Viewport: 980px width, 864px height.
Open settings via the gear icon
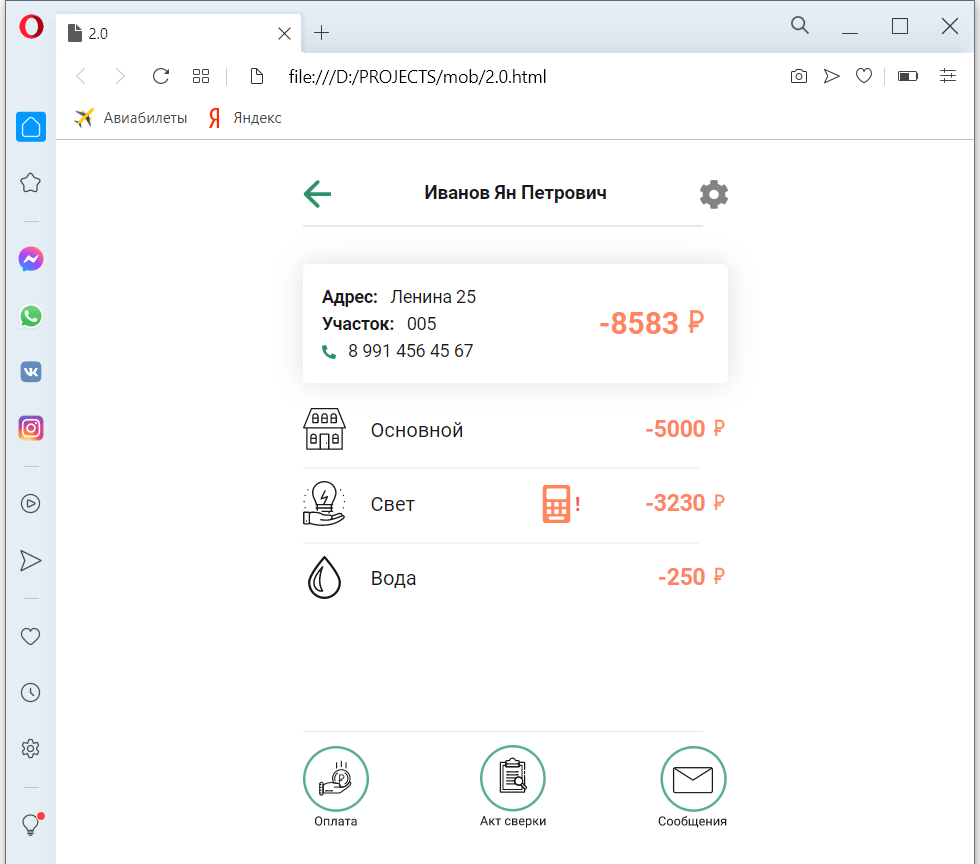pyautogui.click(x=713, y=194)
